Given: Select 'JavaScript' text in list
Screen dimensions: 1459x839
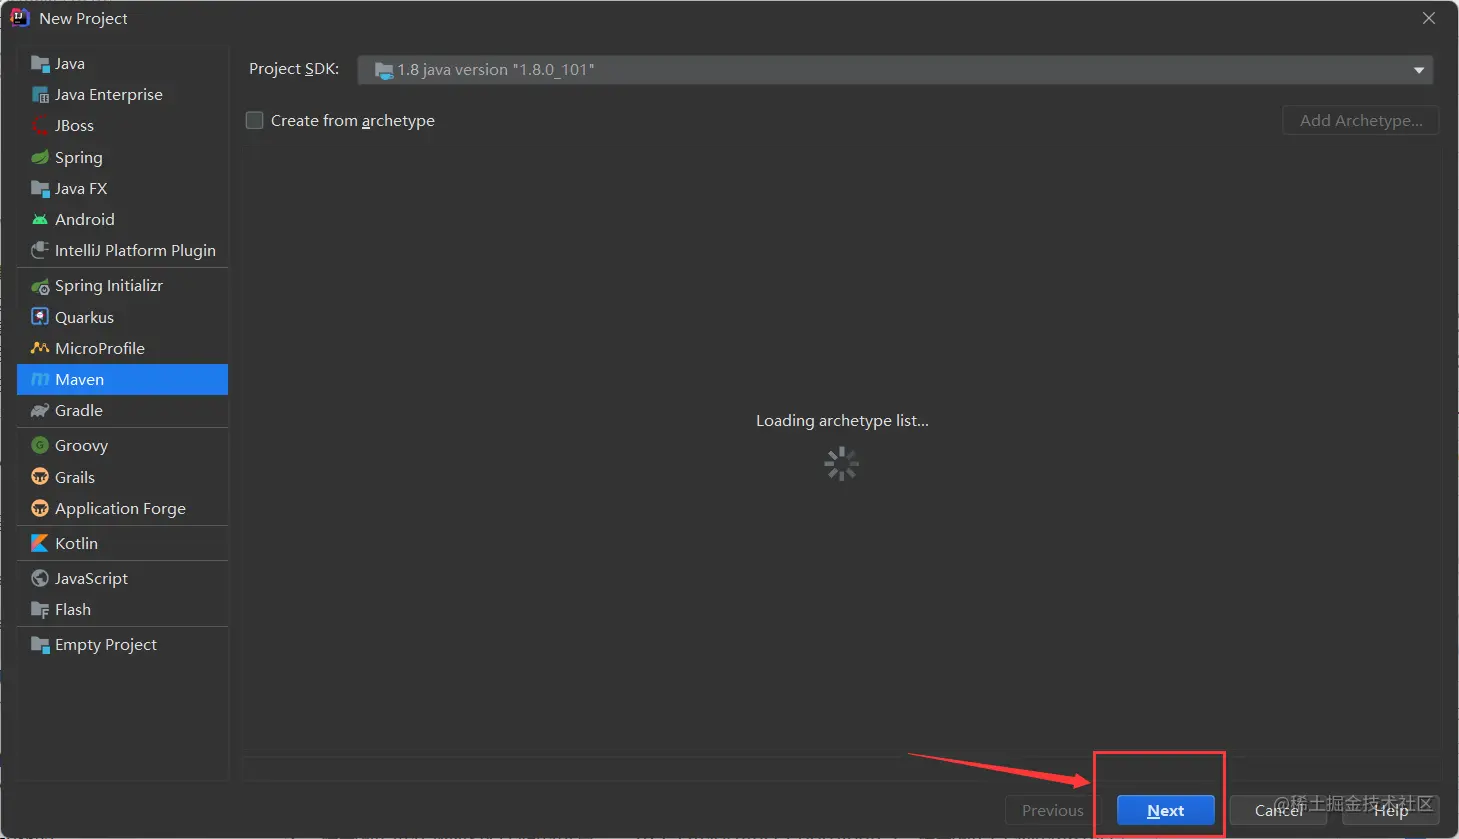Looking at the screenshot, I should 91,578.
